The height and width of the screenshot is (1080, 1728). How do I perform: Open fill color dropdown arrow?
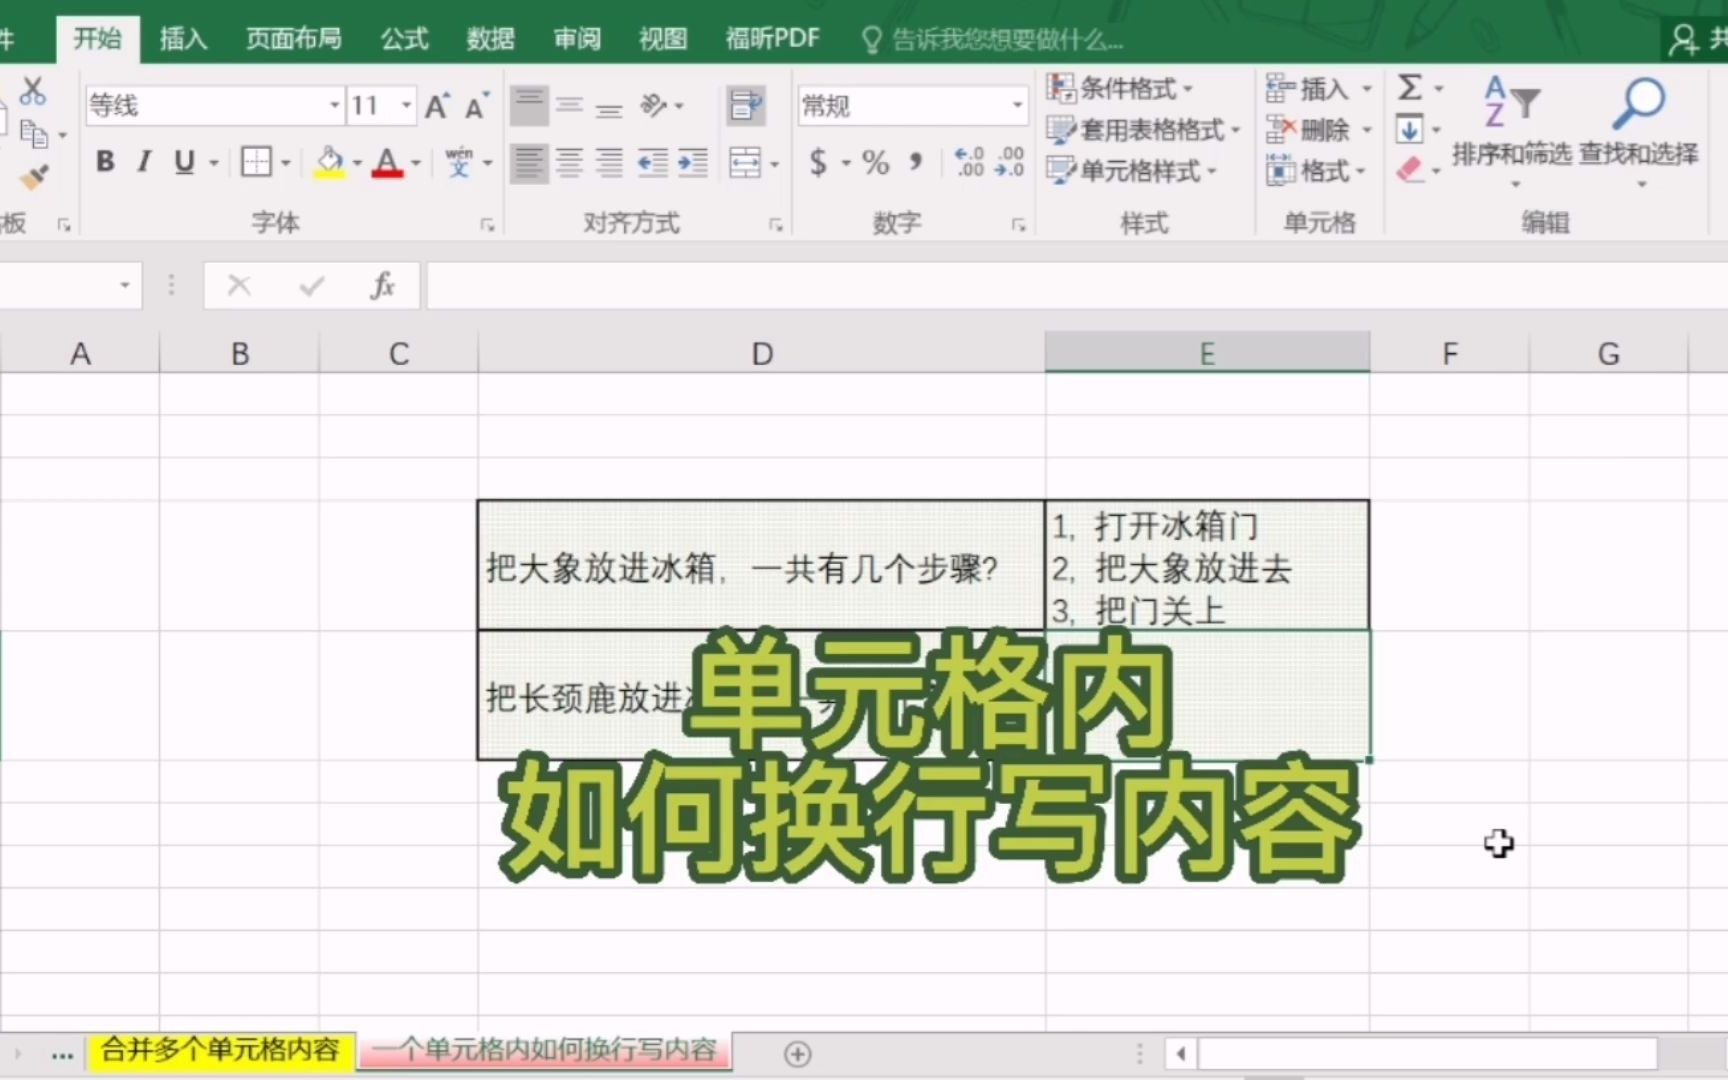pos(357,163)
